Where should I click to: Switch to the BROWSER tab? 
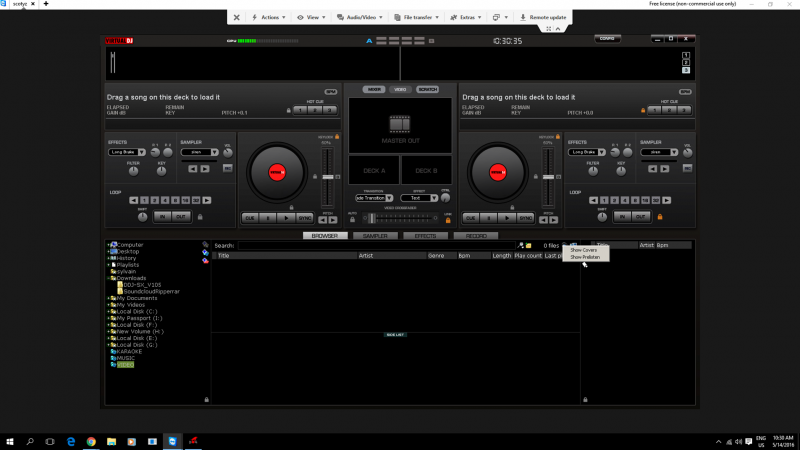[325, 236]
